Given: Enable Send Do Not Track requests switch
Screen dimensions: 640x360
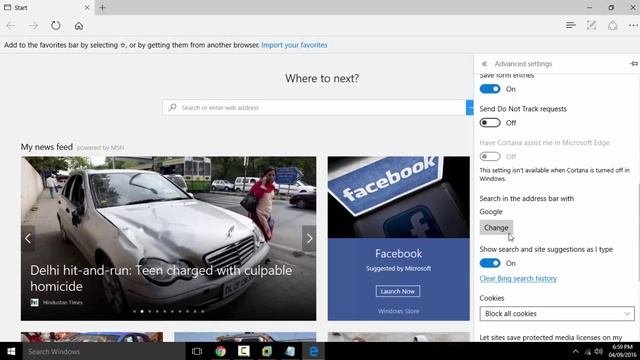Looking at the screenshot, I should 490,122.
